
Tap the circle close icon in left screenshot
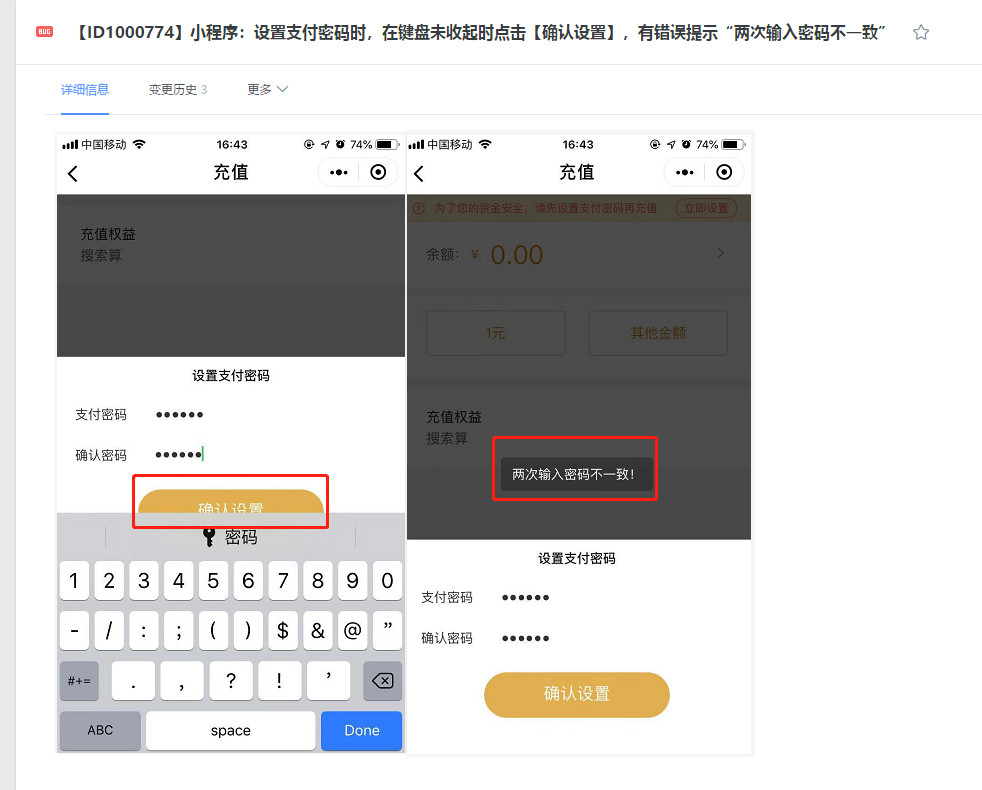[378, 172]
